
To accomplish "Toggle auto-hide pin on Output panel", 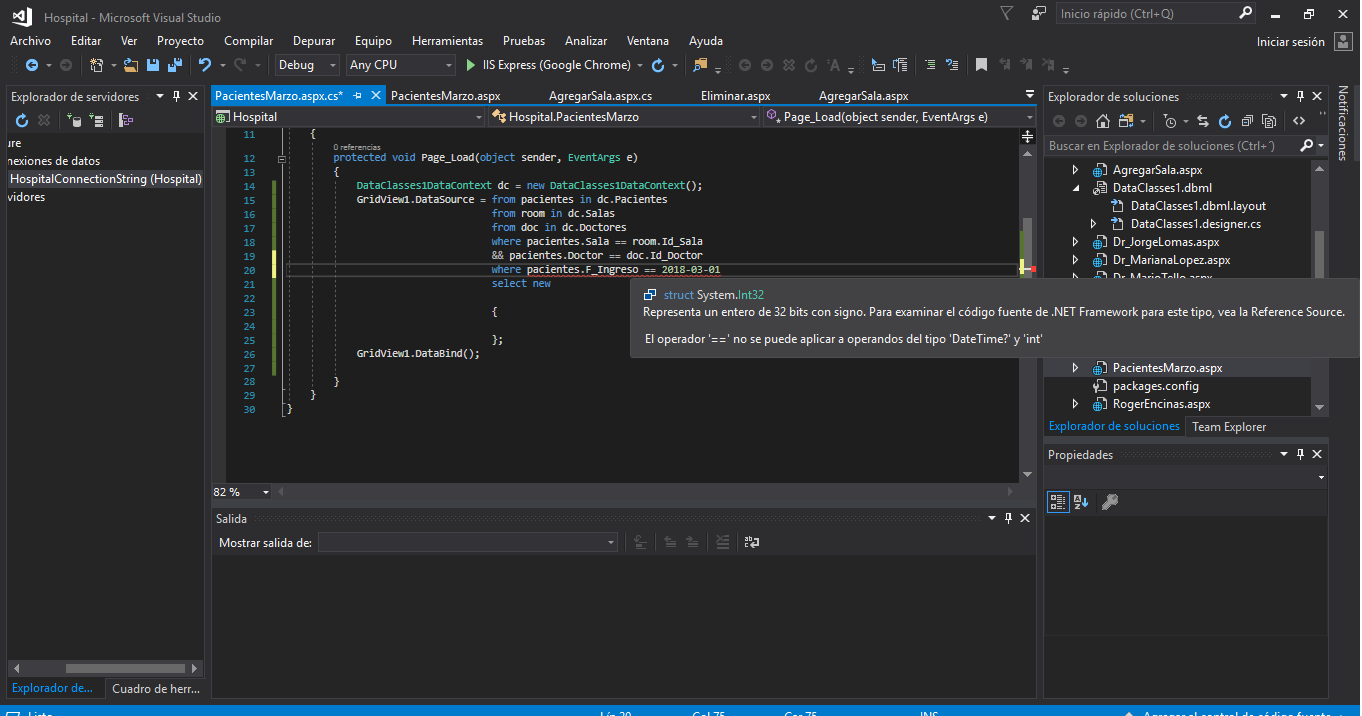I will [1009, 518].
